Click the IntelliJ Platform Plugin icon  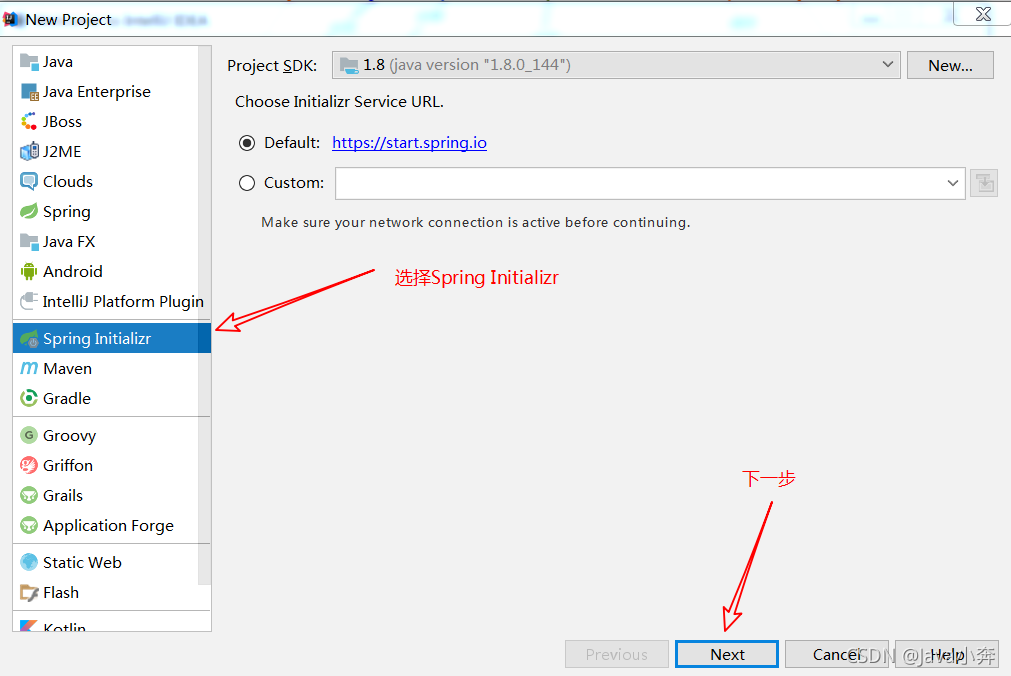(x=29, y=301)
